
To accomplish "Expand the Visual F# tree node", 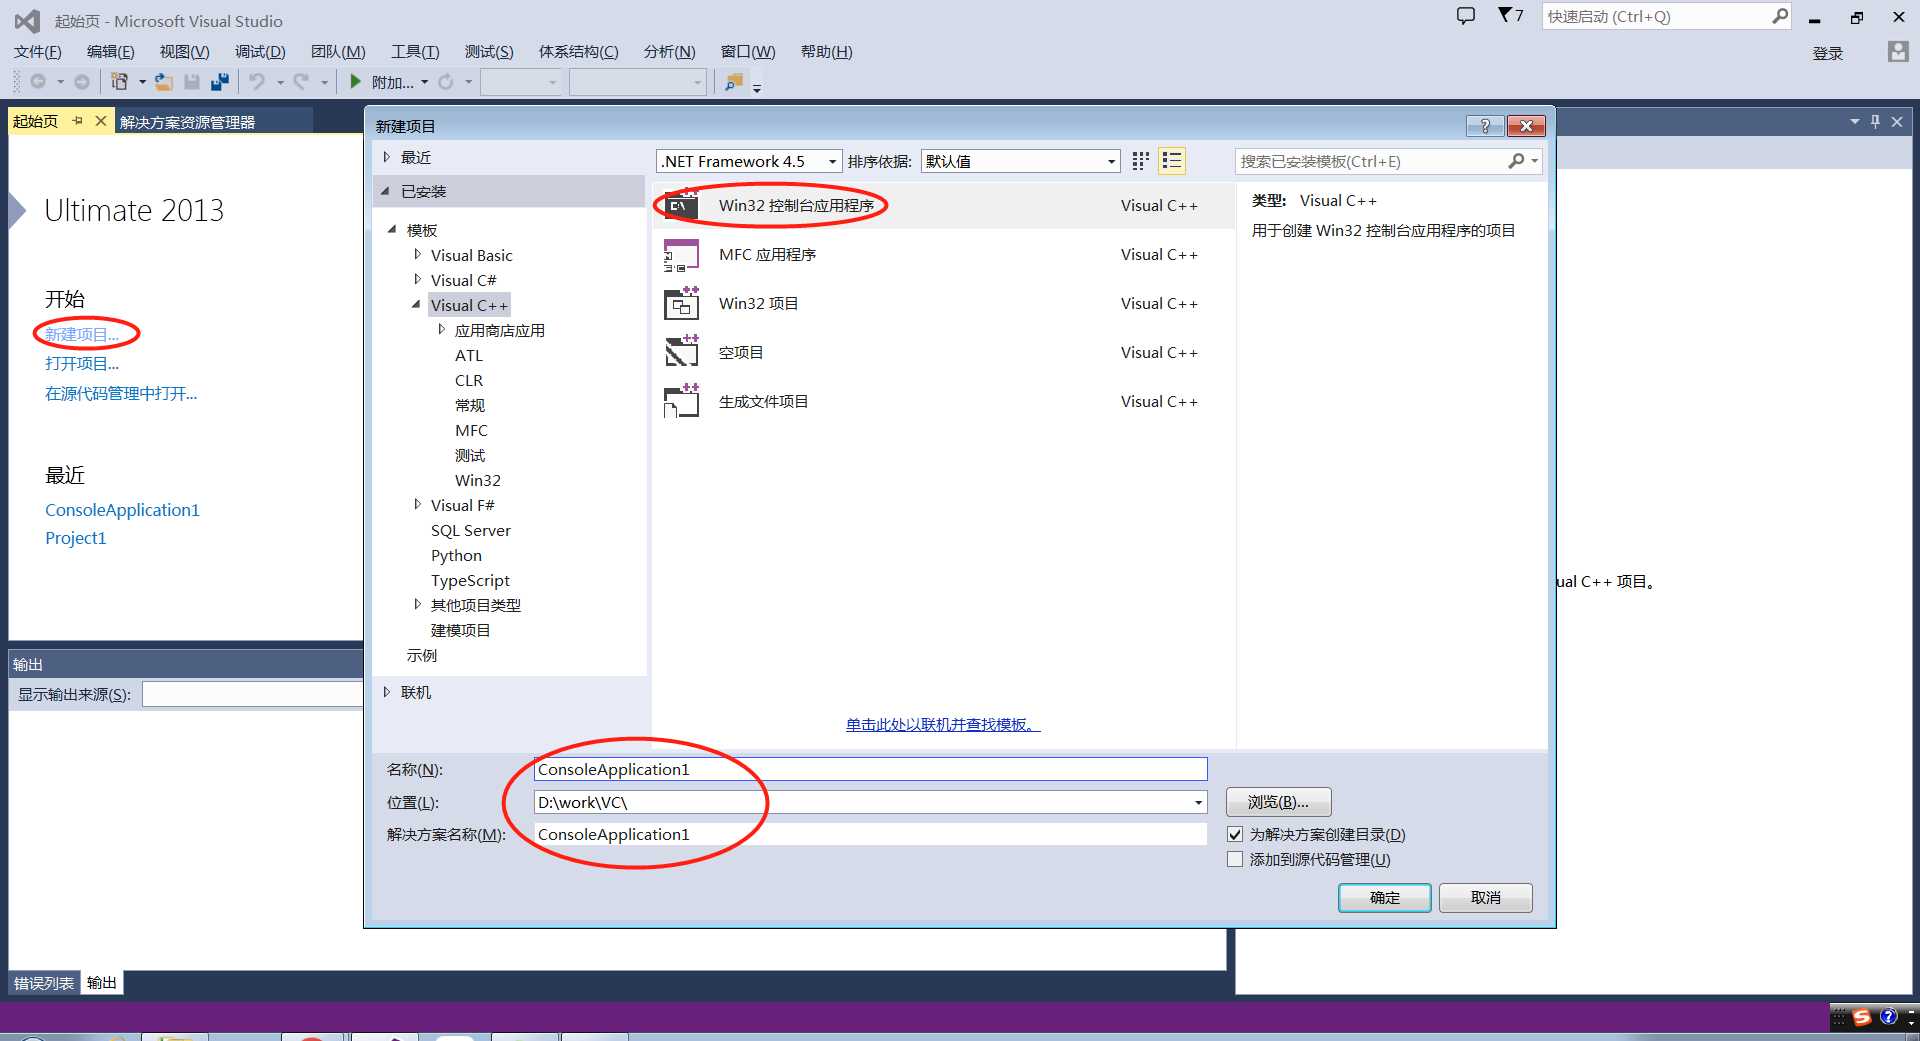I will click(x=417, y=505).
